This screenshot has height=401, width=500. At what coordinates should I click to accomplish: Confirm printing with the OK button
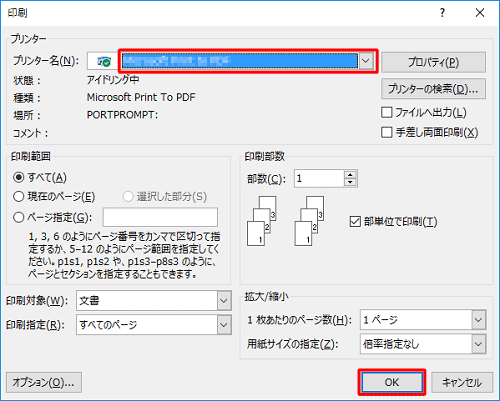392,382
